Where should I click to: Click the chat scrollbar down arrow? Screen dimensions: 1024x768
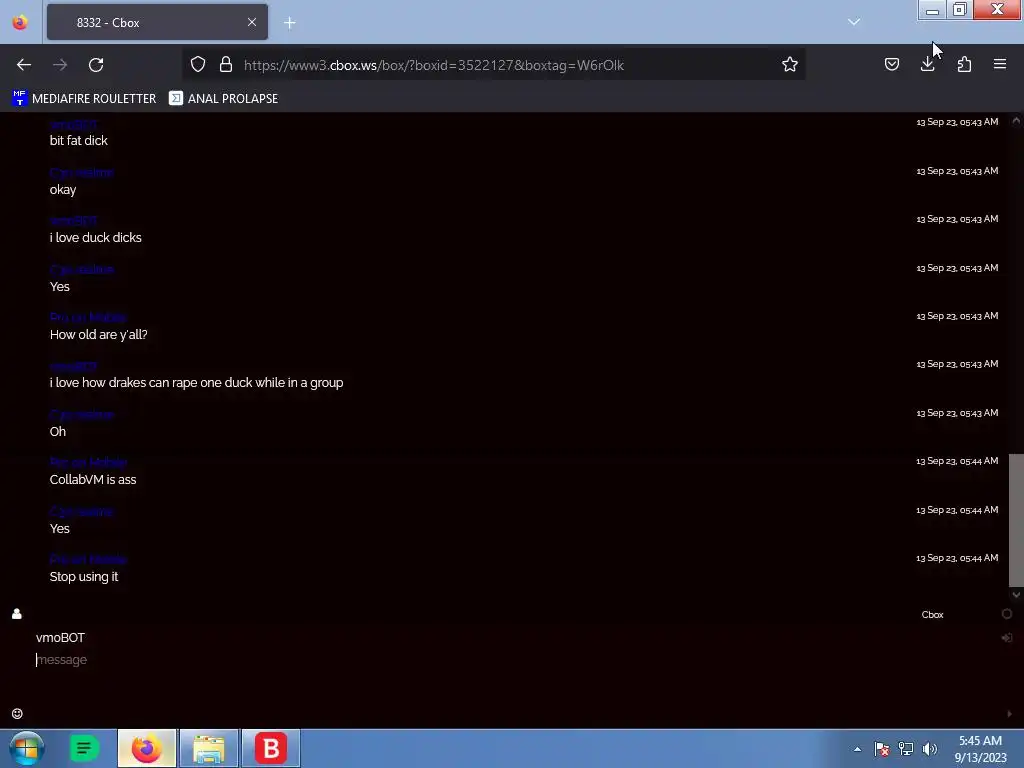tap(1016, 595)
